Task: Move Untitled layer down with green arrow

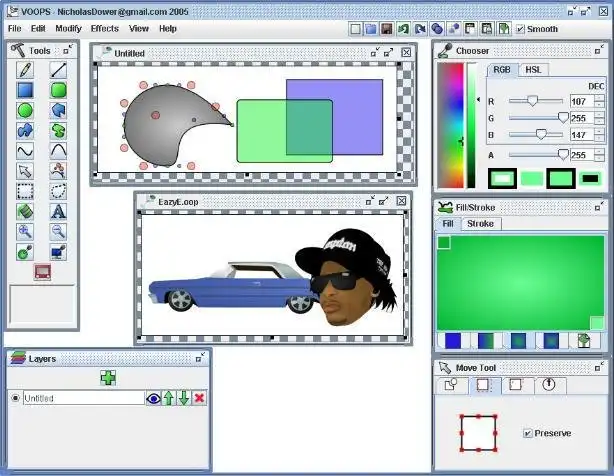Action: click(x=184, y=398)
